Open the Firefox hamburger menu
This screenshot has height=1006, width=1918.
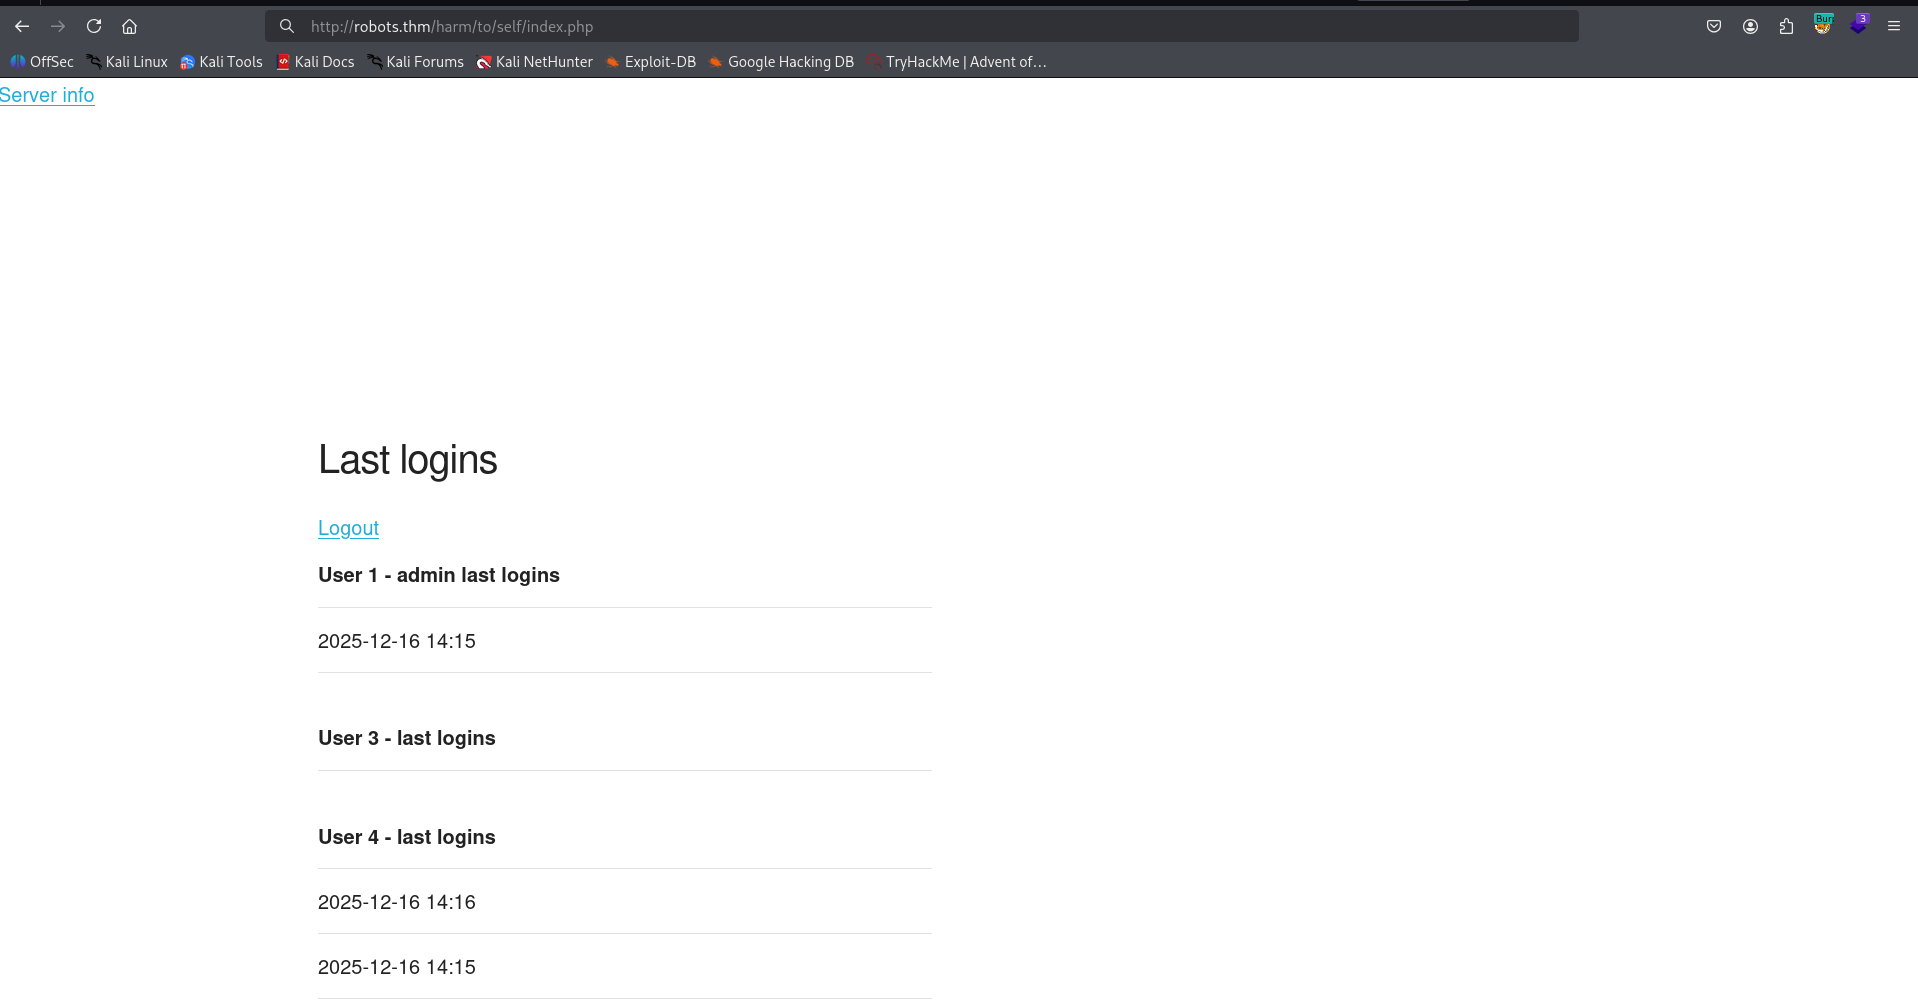(1894, 27)
